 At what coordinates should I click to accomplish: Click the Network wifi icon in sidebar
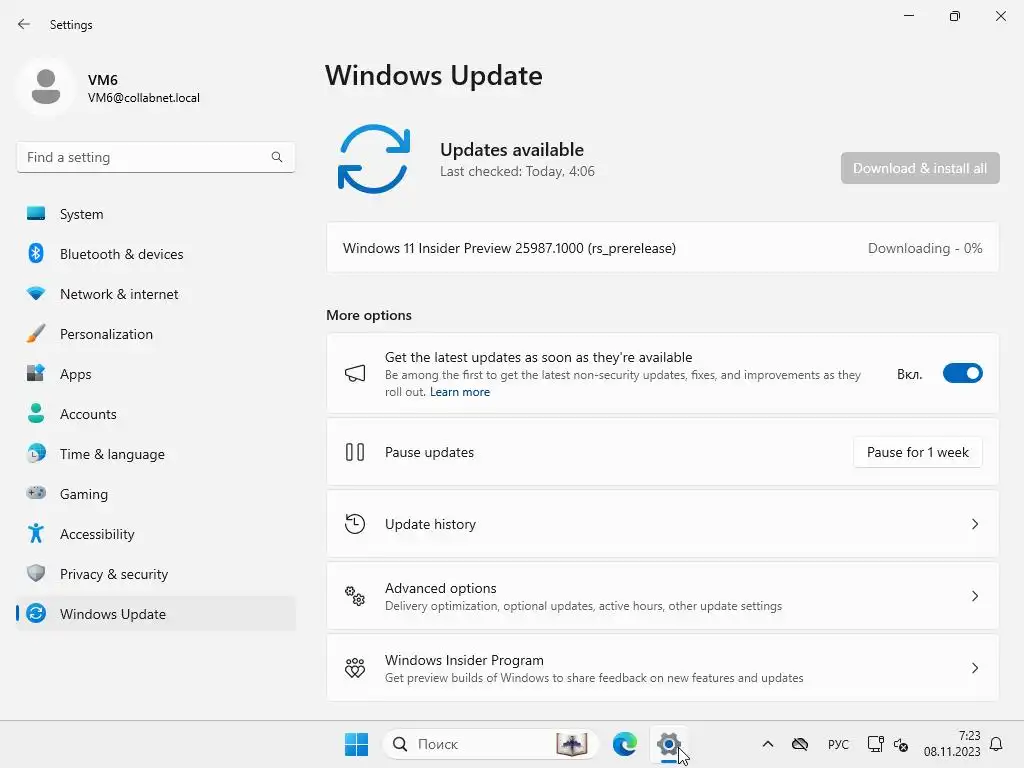36,294
